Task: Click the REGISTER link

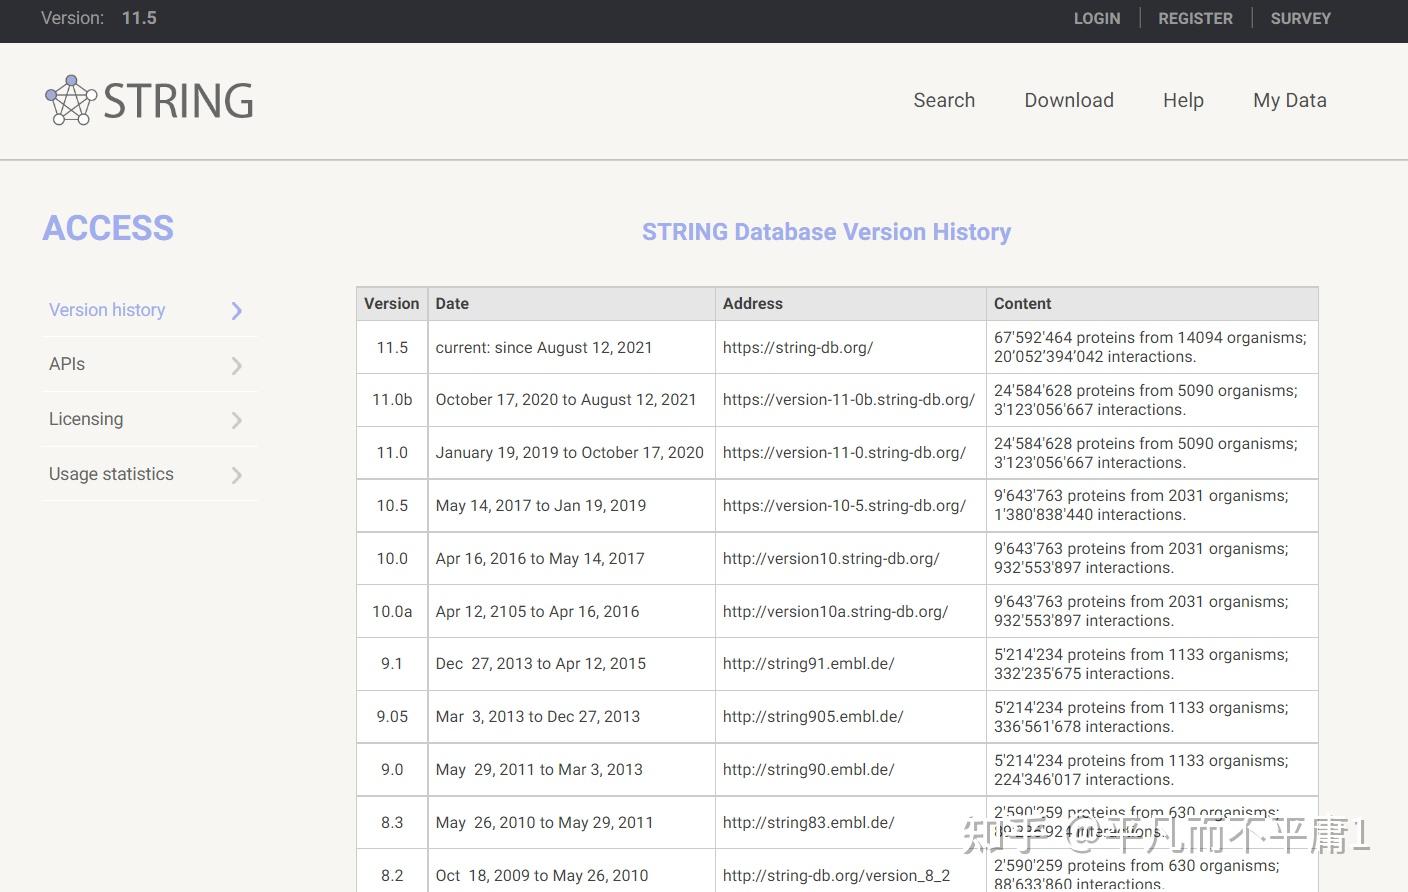Action: tap(1195, 18)
